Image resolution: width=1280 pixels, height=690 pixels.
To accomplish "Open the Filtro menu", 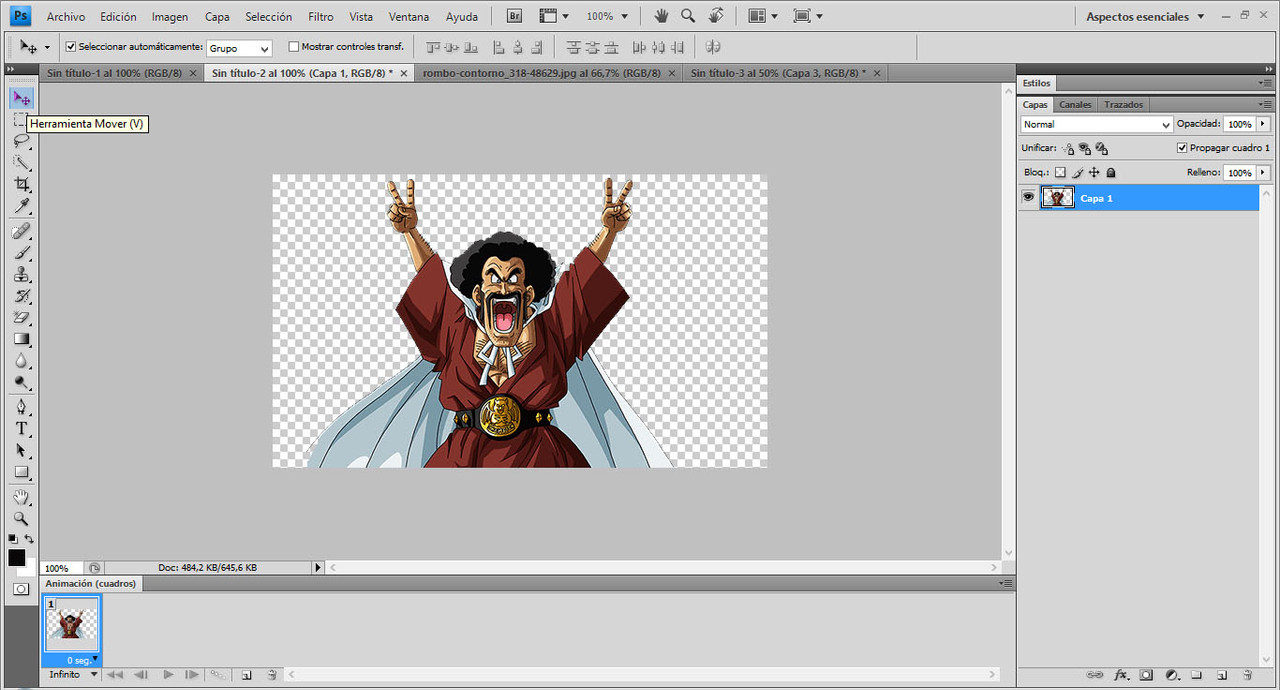I will pos(321,17).
